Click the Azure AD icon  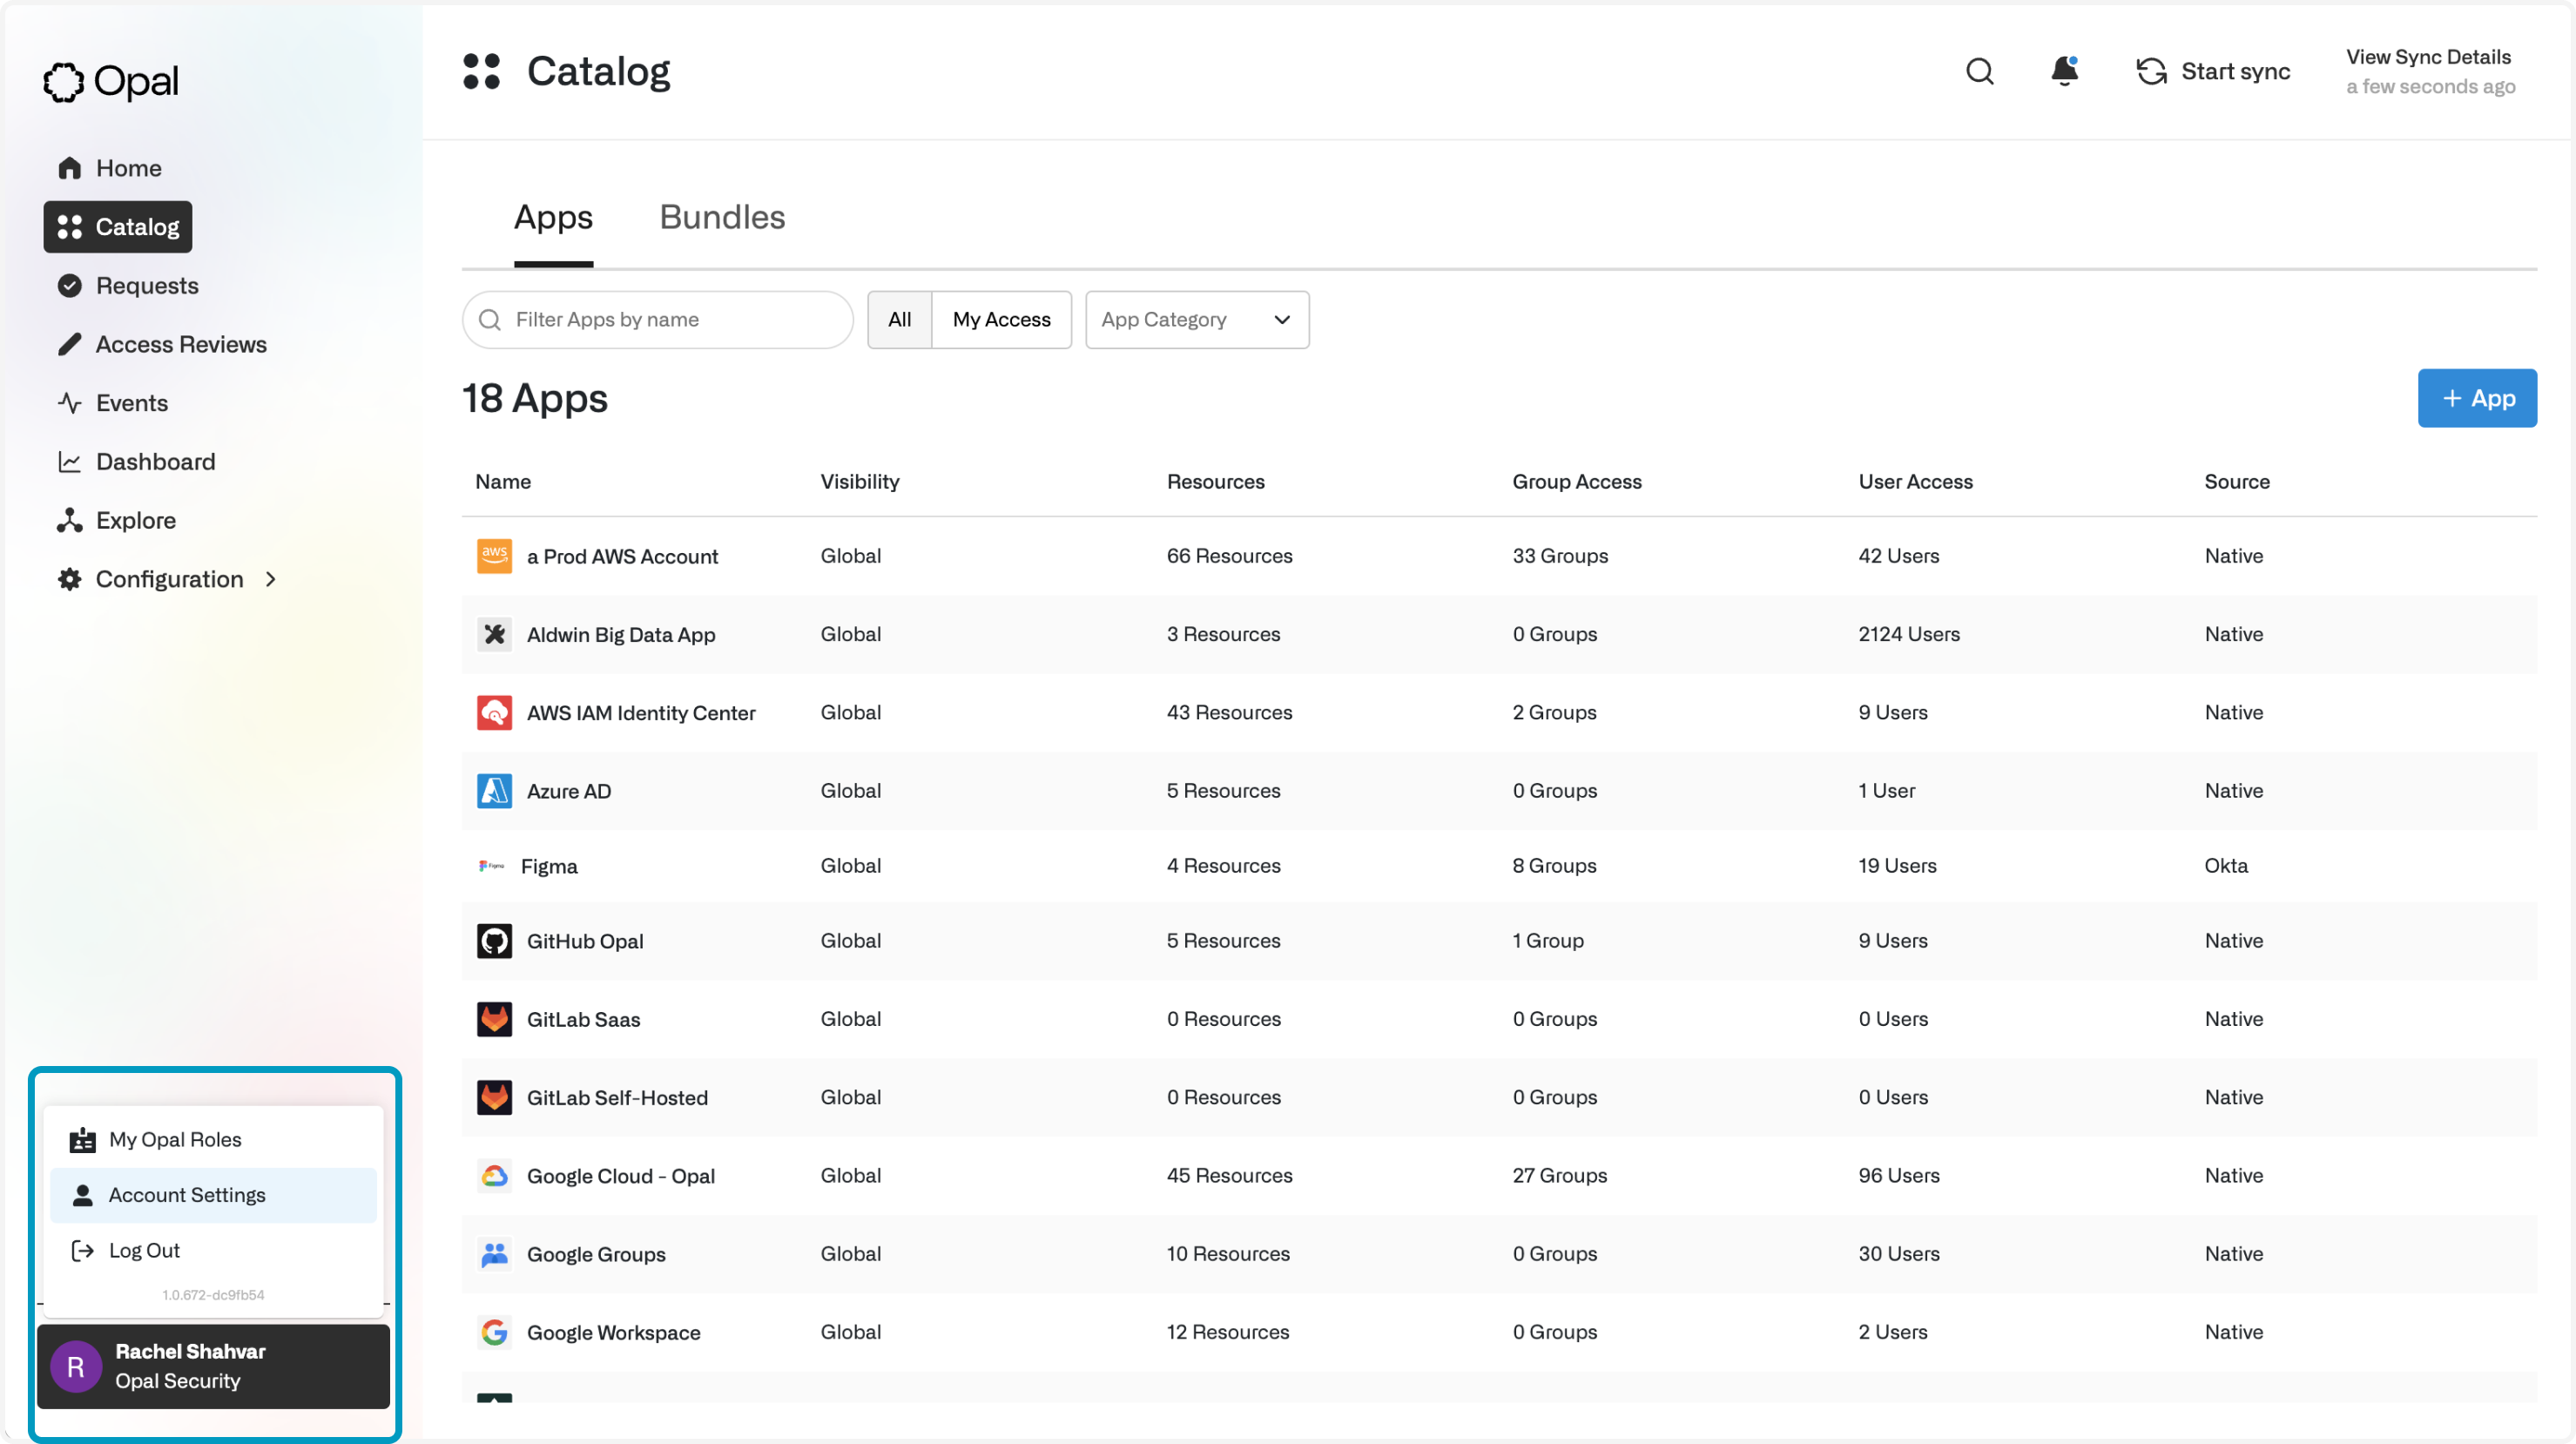(x=494, y=791)
